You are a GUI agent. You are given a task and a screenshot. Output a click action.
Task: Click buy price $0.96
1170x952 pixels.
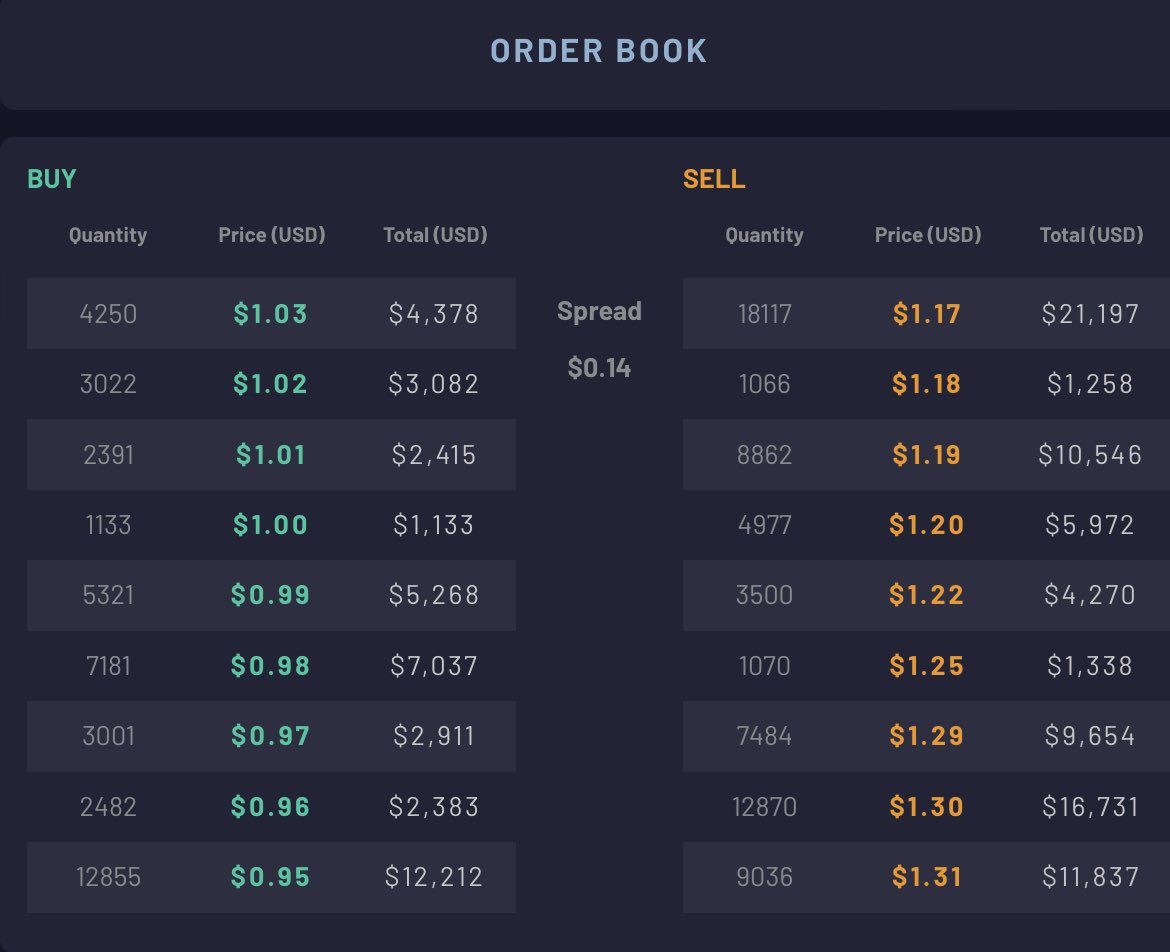click(270, 807)
